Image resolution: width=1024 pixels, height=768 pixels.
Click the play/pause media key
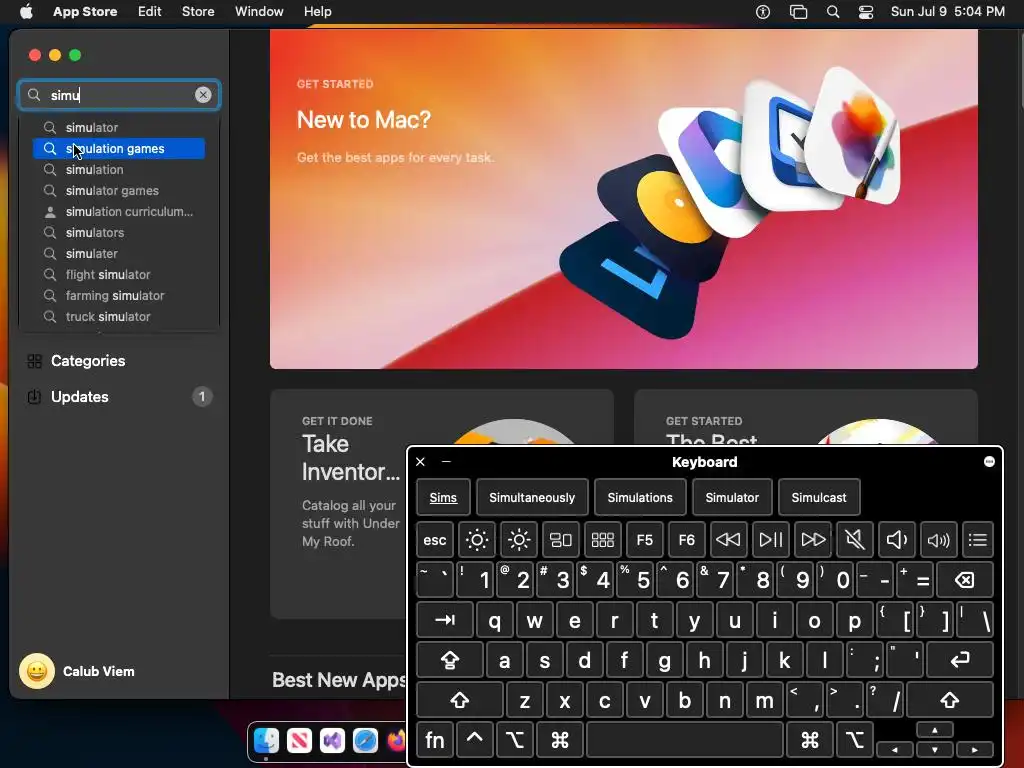point(771,539)
